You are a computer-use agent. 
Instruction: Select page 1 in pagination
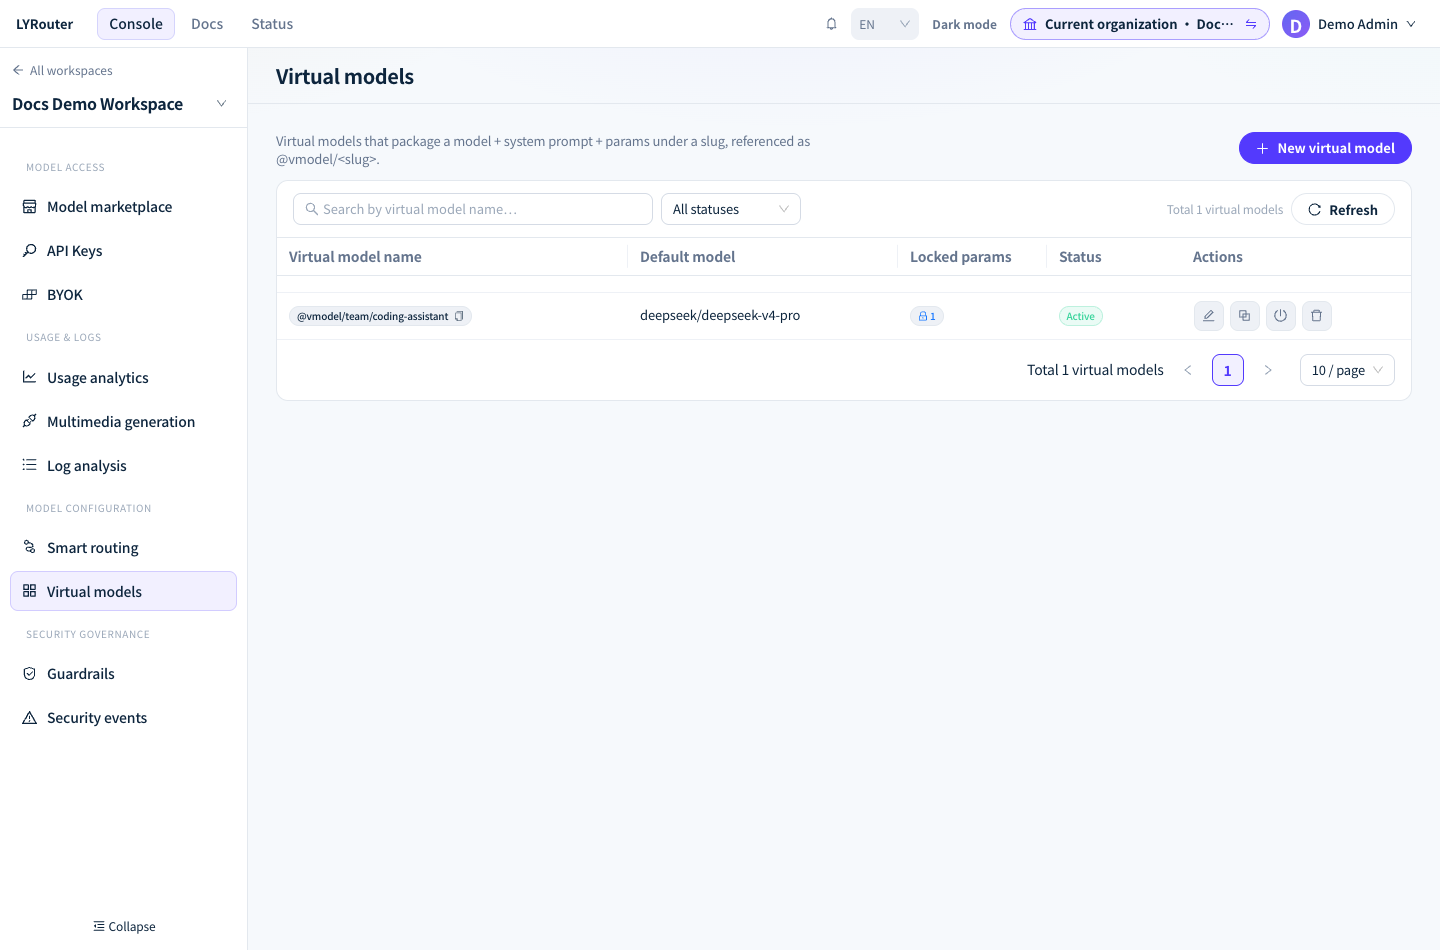[1228, 370]
